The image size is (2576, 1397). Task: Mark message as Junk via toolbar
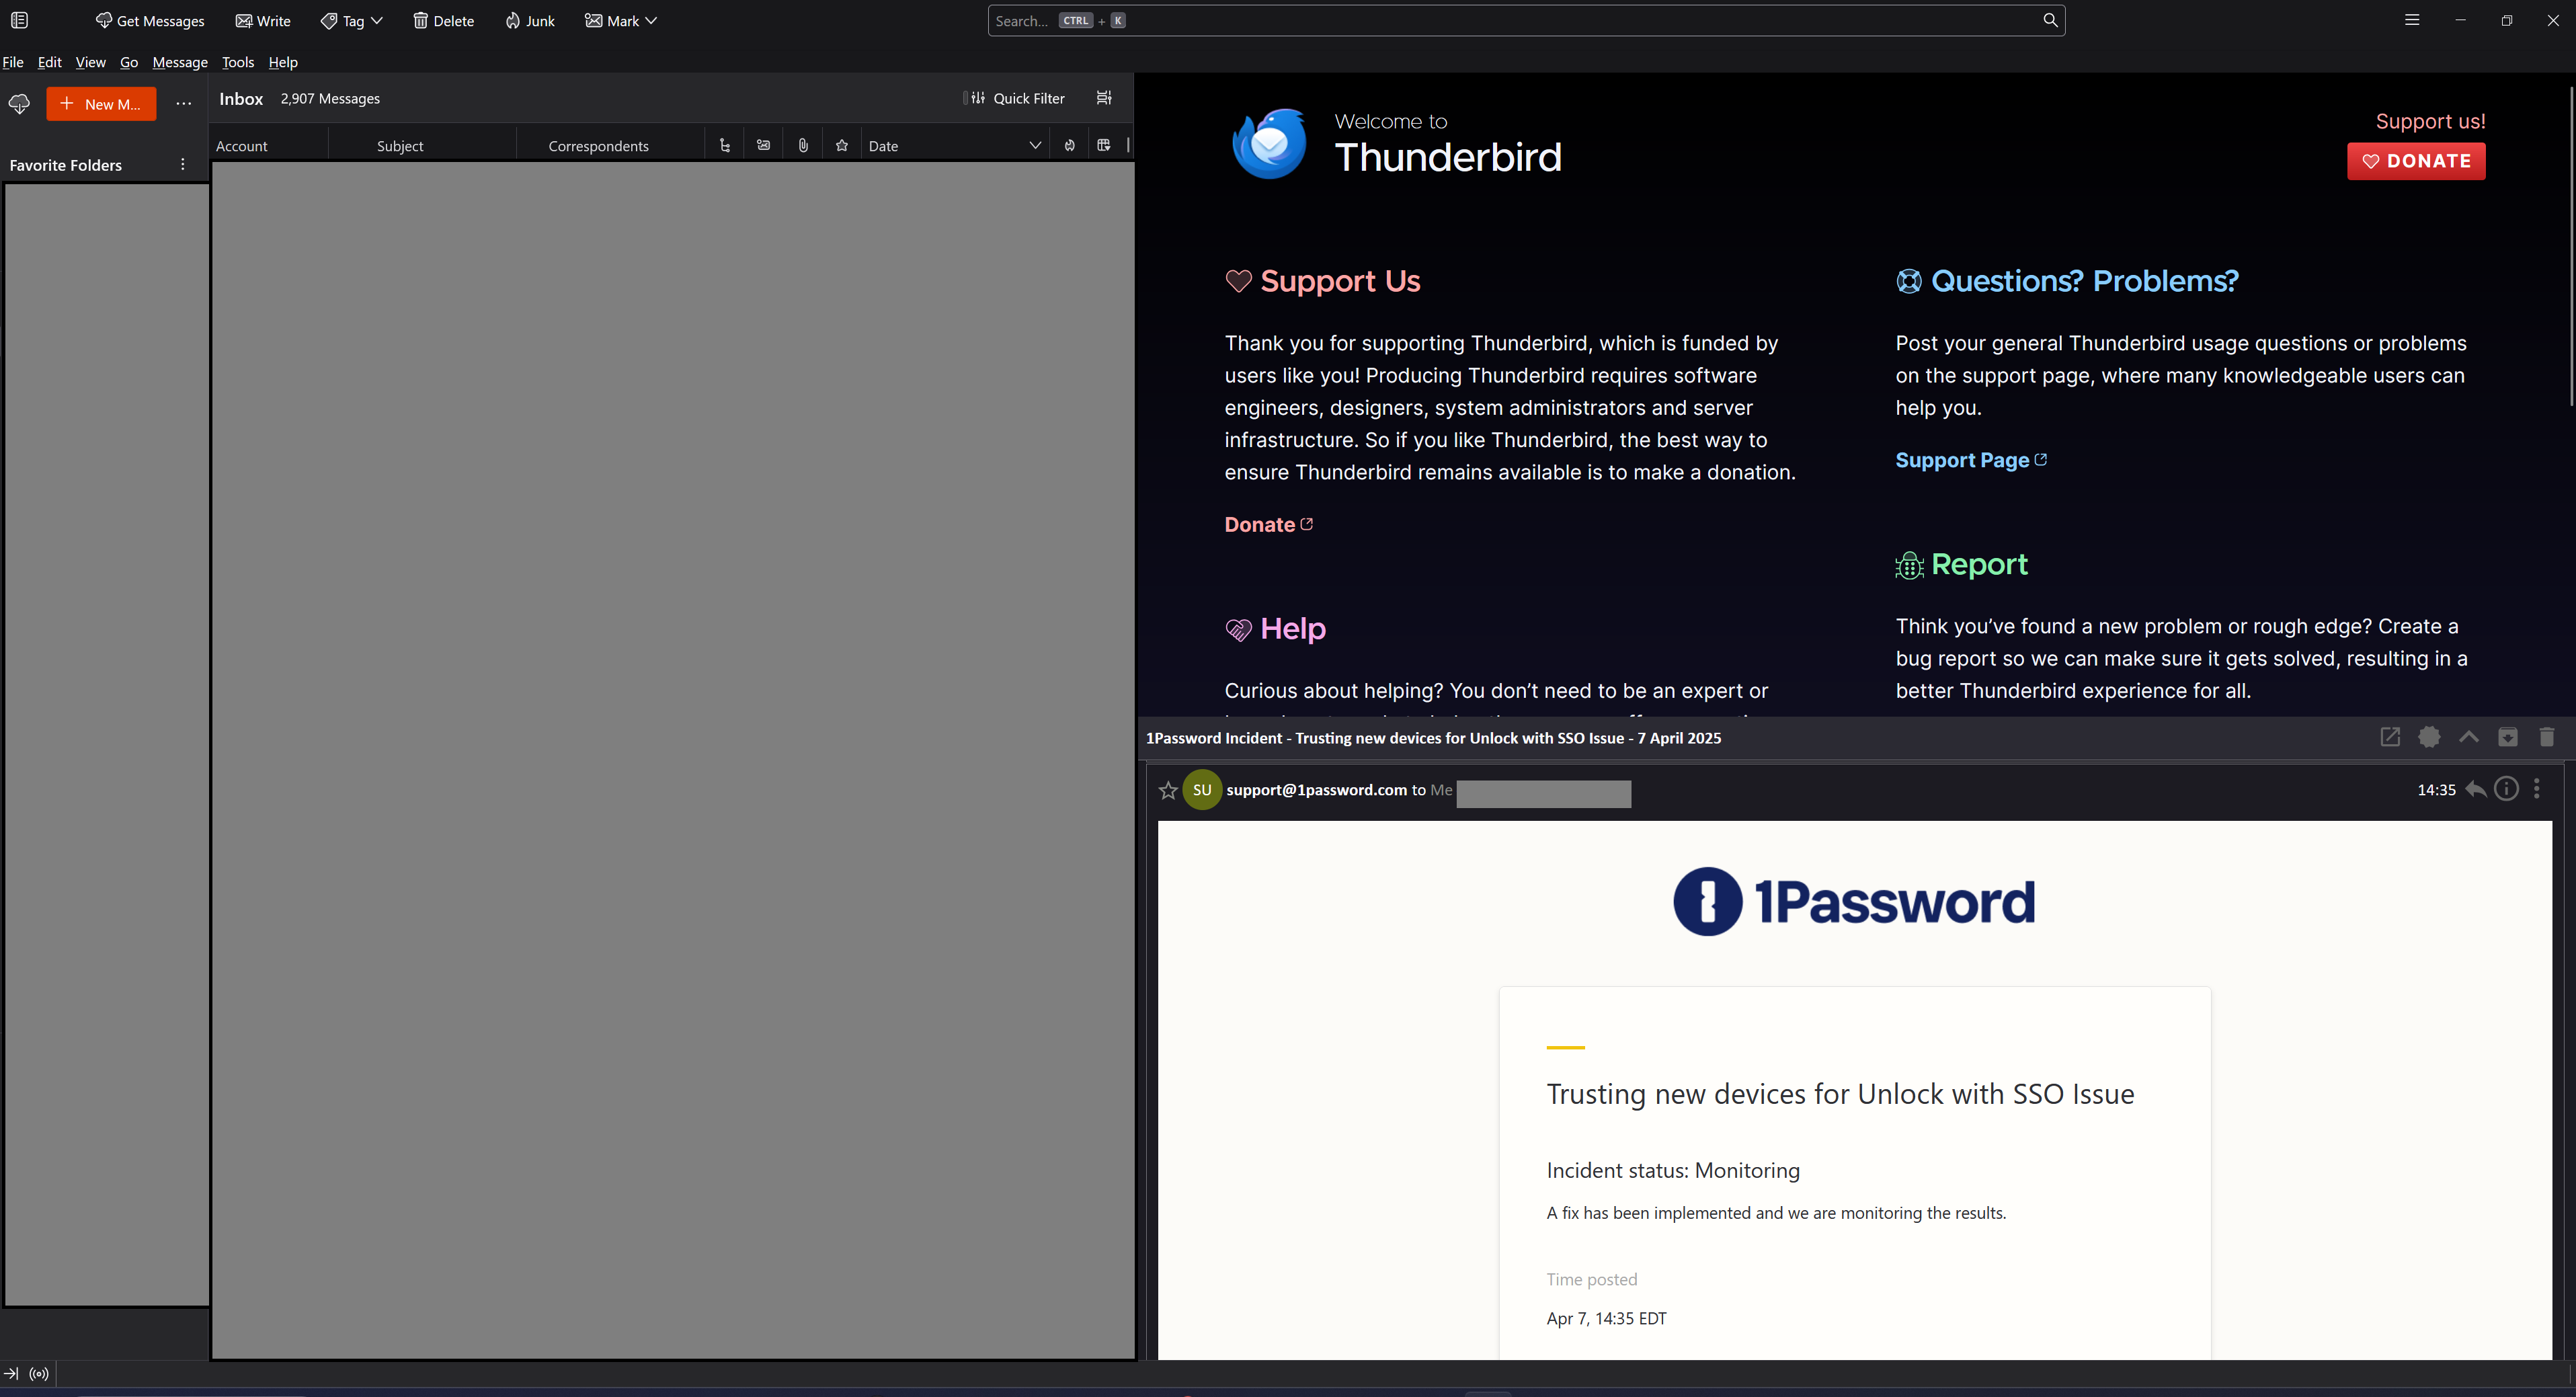point(530,21)
